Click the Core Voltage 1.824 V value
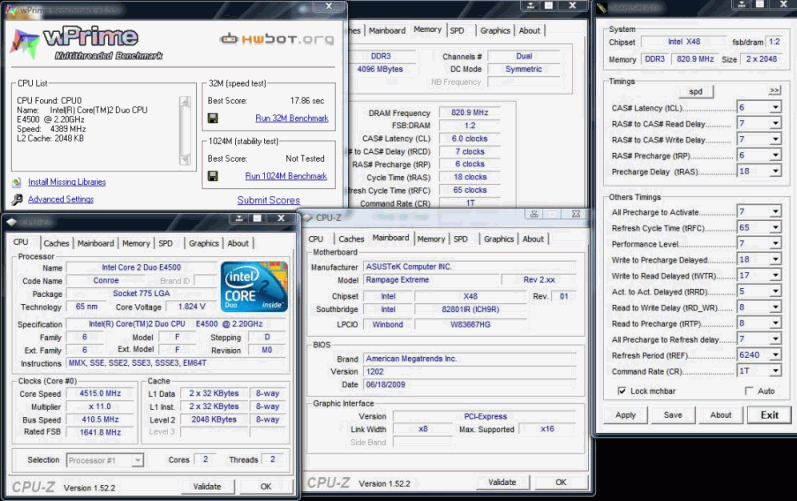This screenshot has height=501, width=797. [x=192, y=307]
